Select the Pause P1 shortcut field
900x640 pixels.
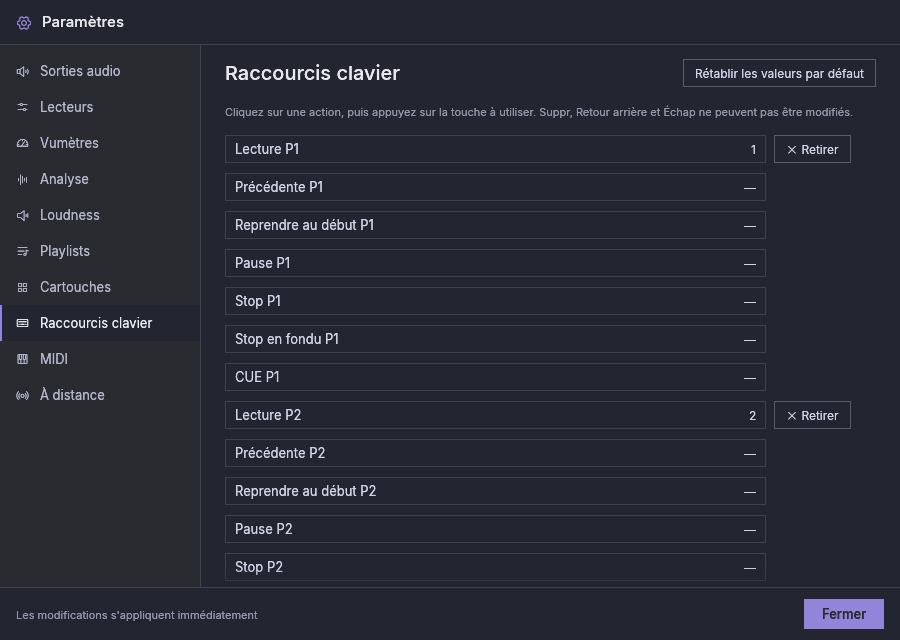pos(495,263)
